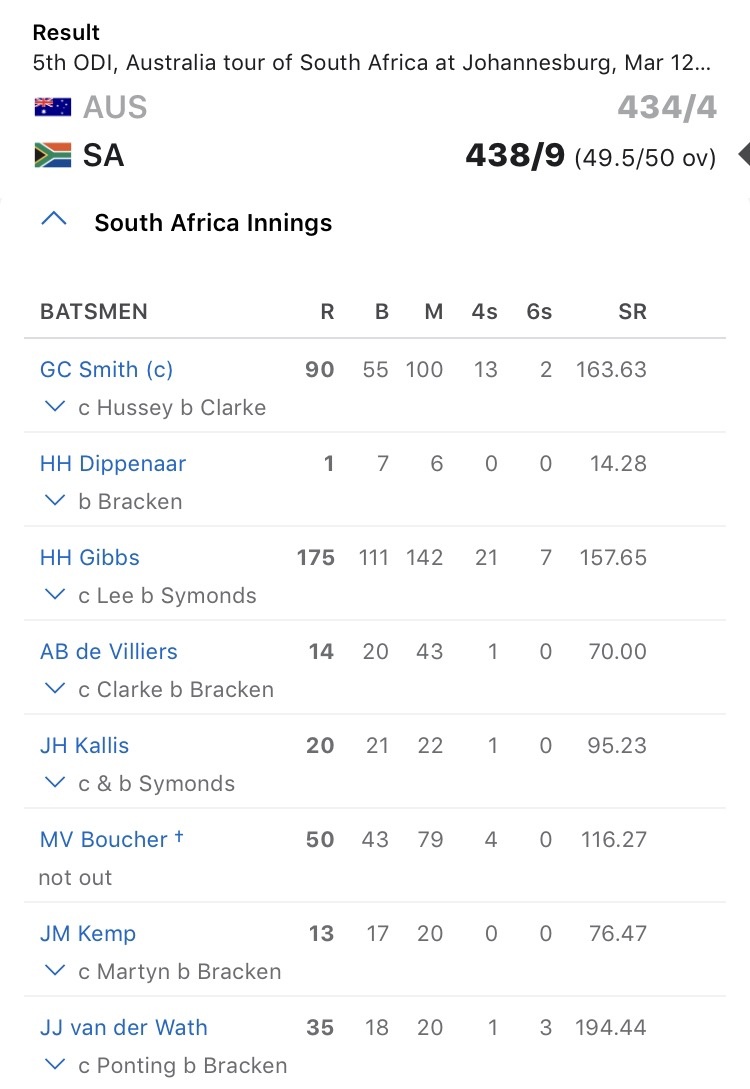Open HH Dippenaar player profile

[113, 463]
